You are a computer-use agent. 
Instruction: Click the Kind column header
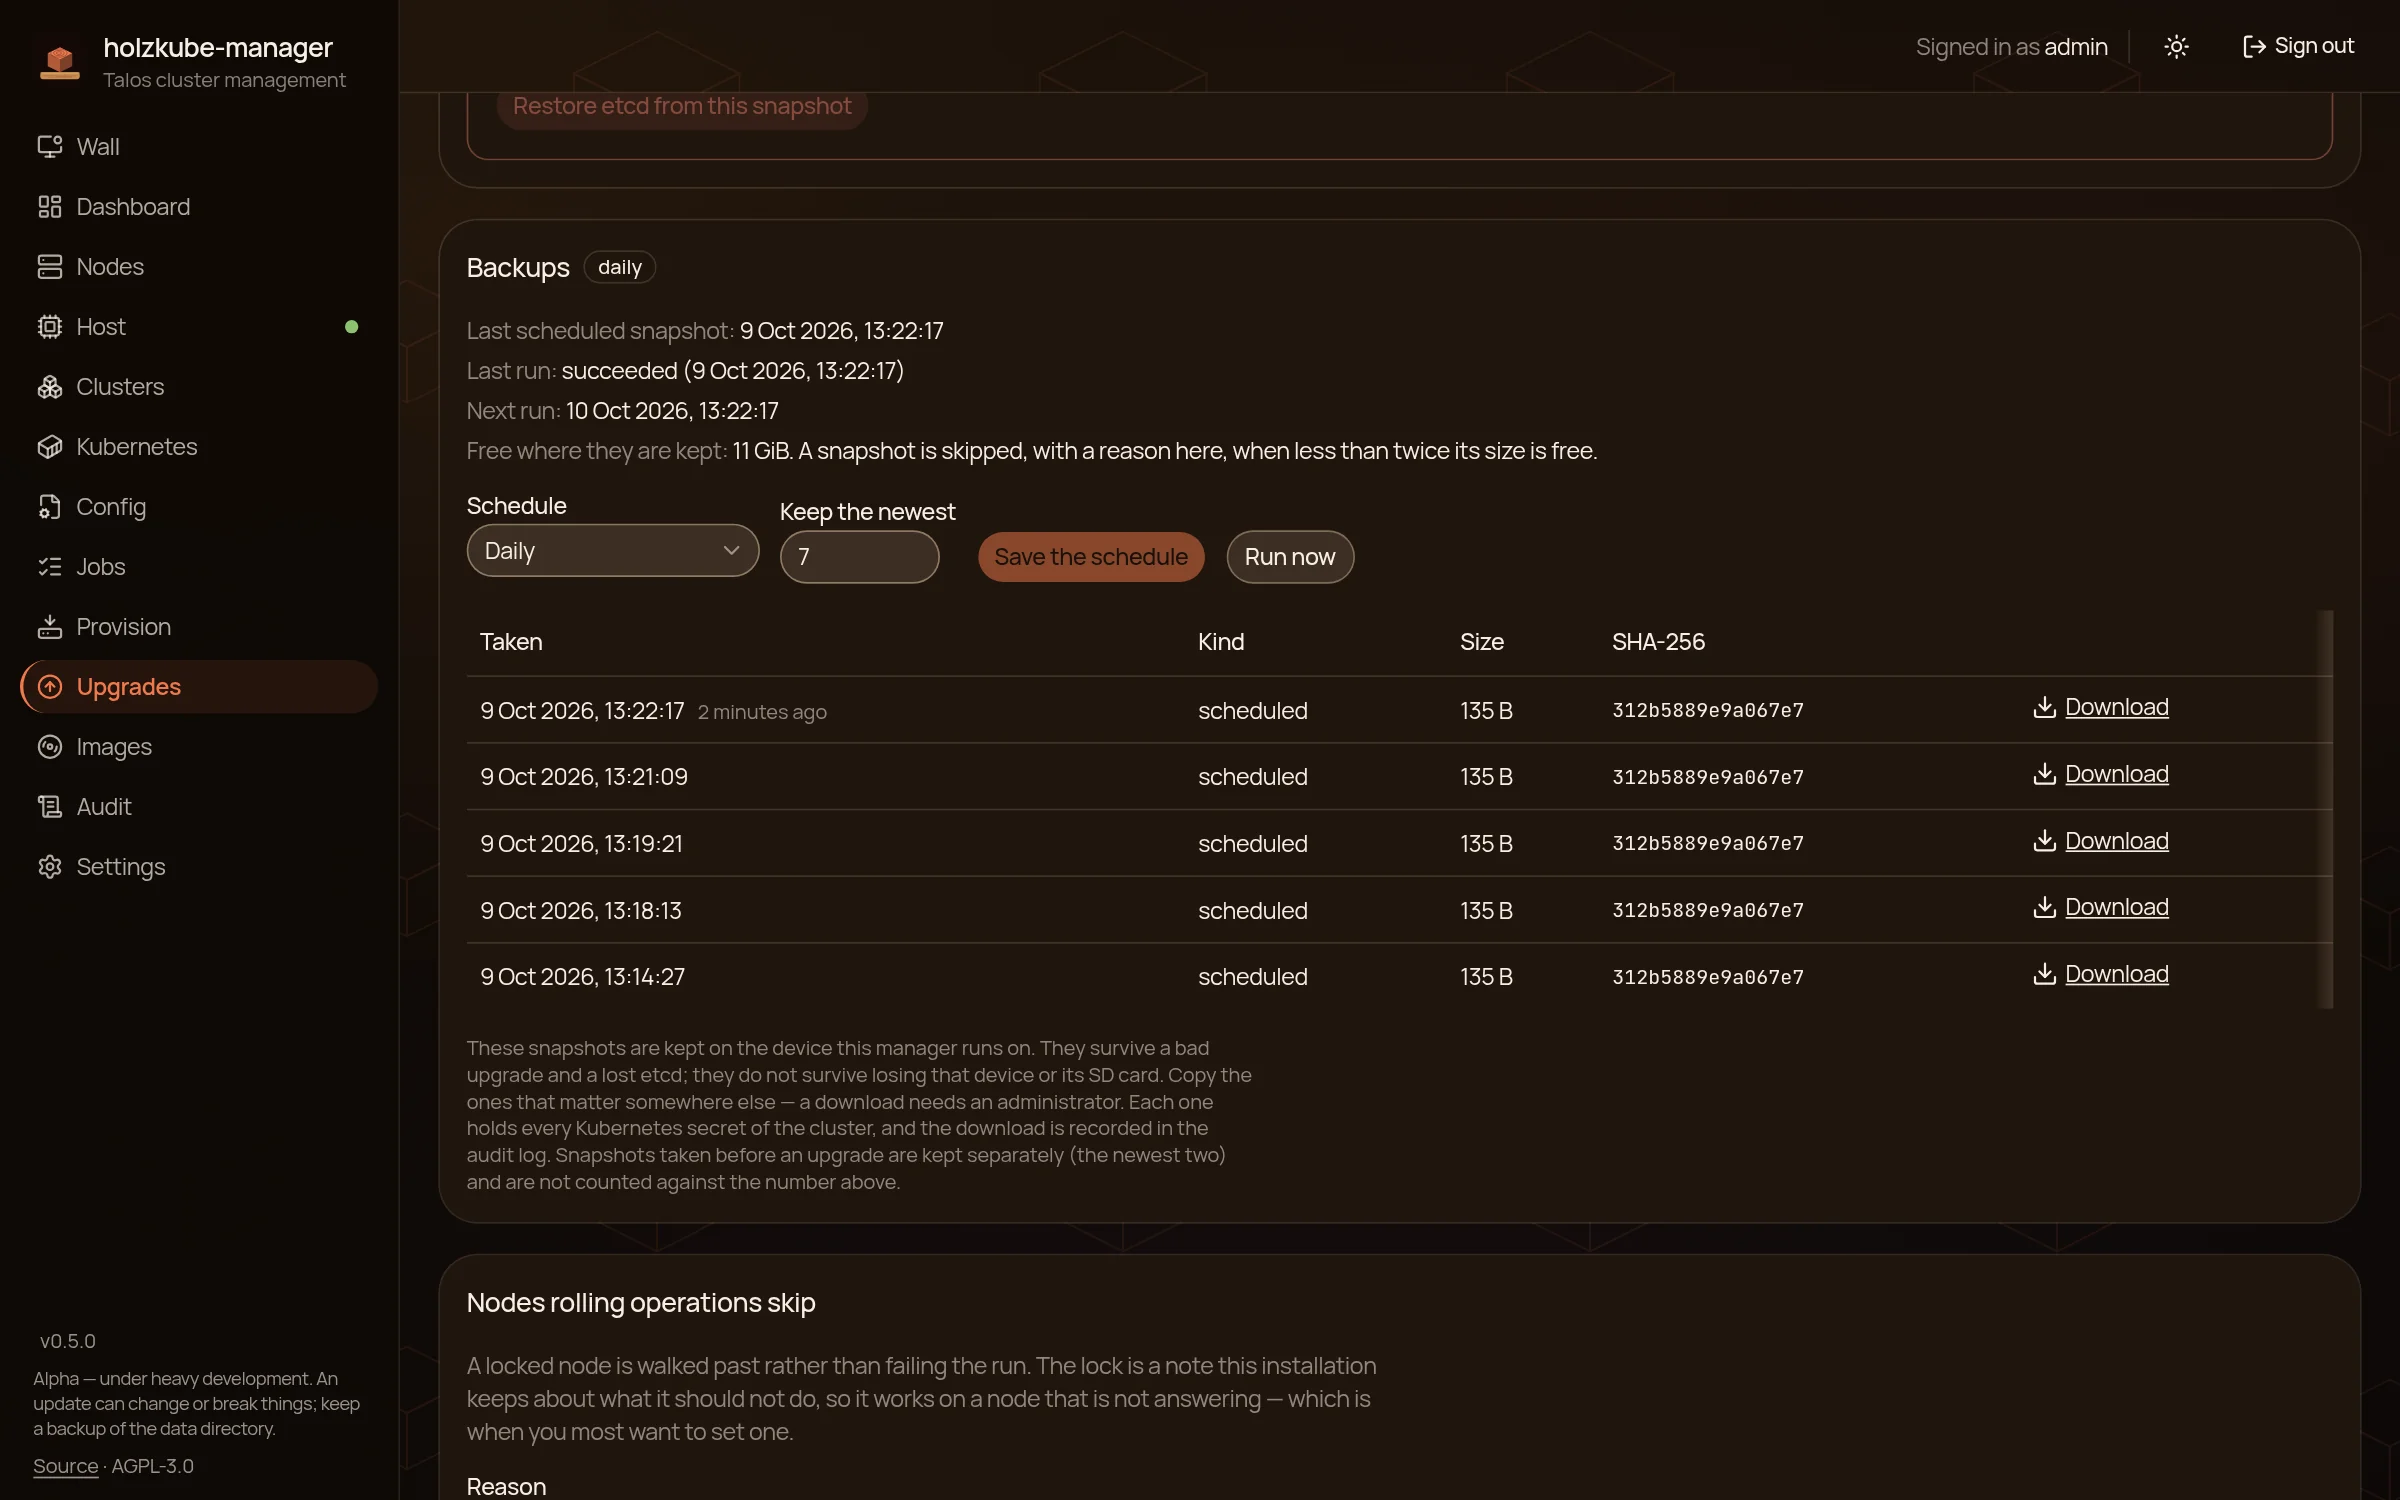tap(1221, 642)
